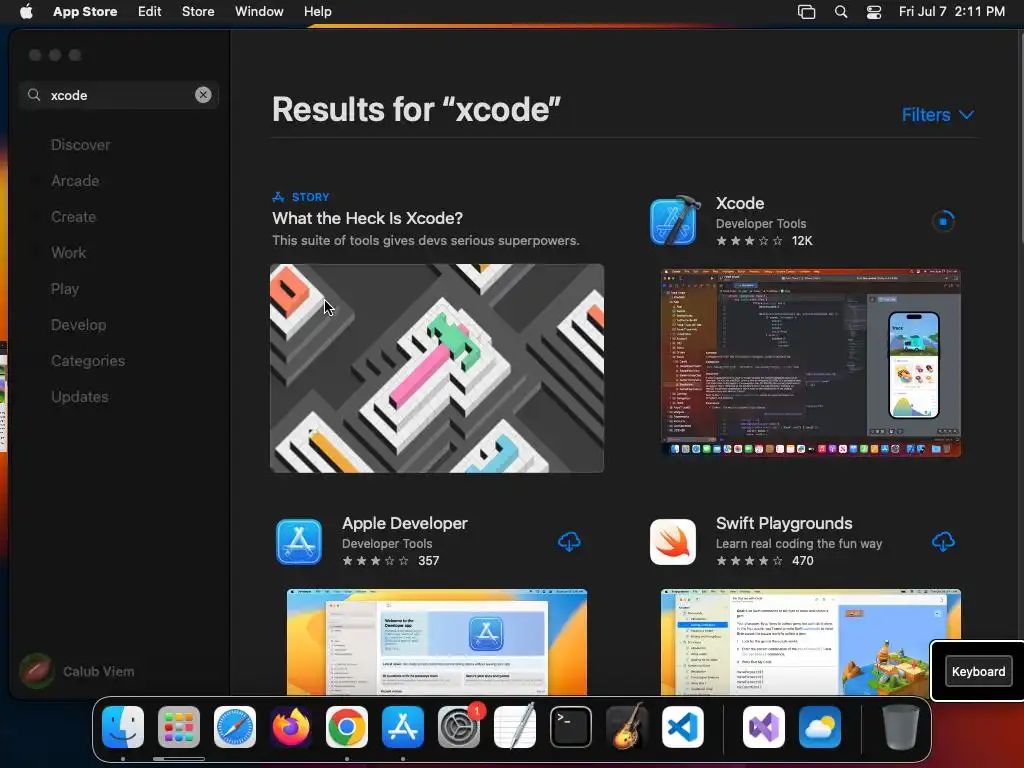Open Control Center in menu bar
This screenshot has width=1024, height=768.
[874, 12]
